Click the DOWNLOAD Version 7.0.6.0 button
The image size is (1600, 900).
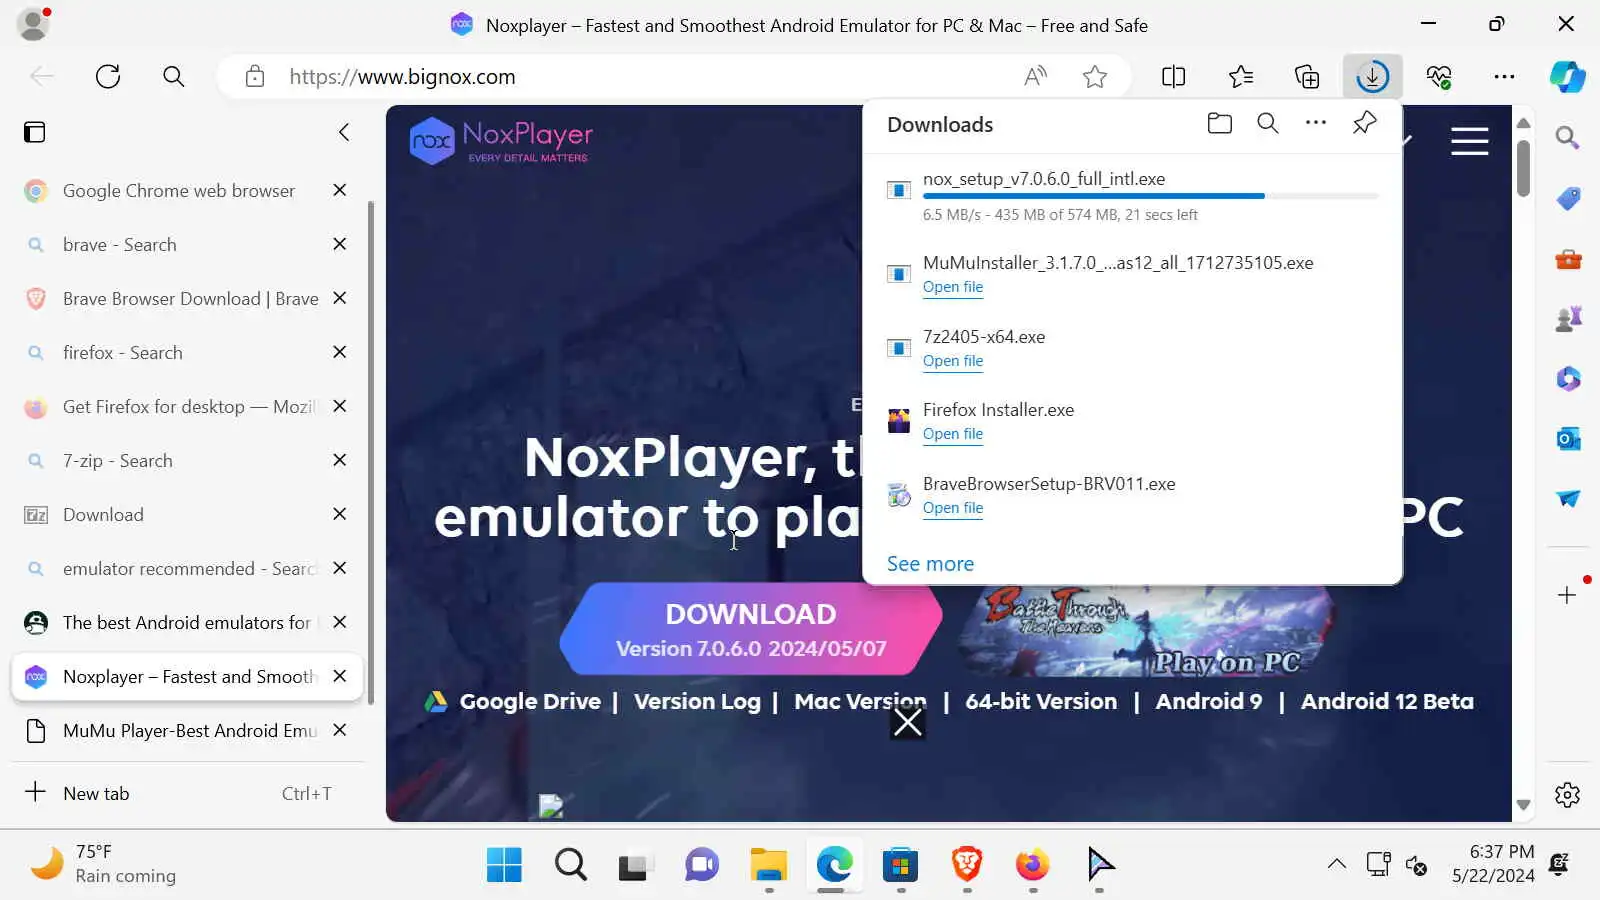pos(751,629)
